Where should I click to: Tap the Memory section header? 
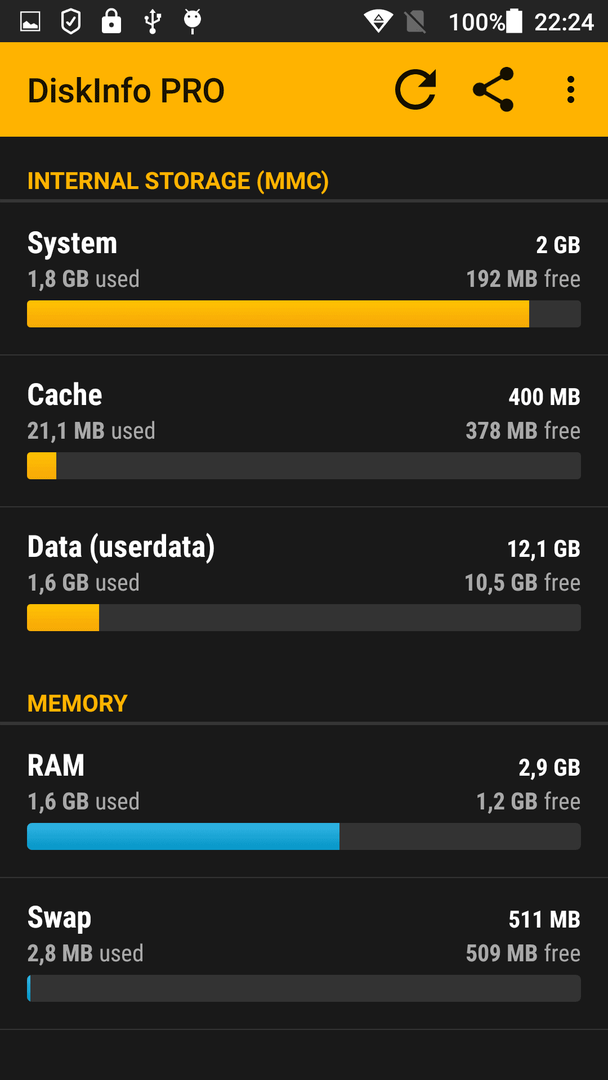[77, 703]
